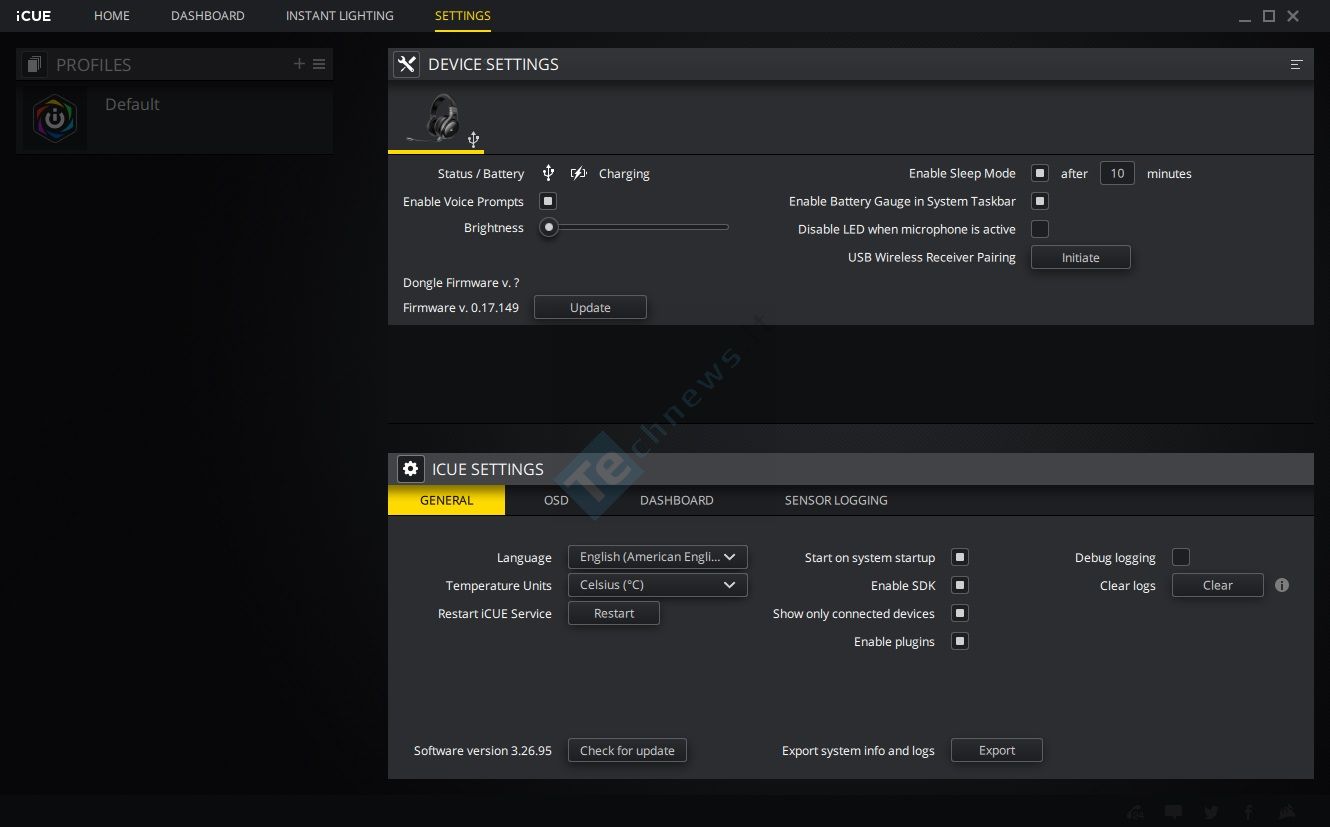The width and height of the screenshot is (1330, 827).
Task: Add a new profile with the plus icon
Action: coord(299,64)
